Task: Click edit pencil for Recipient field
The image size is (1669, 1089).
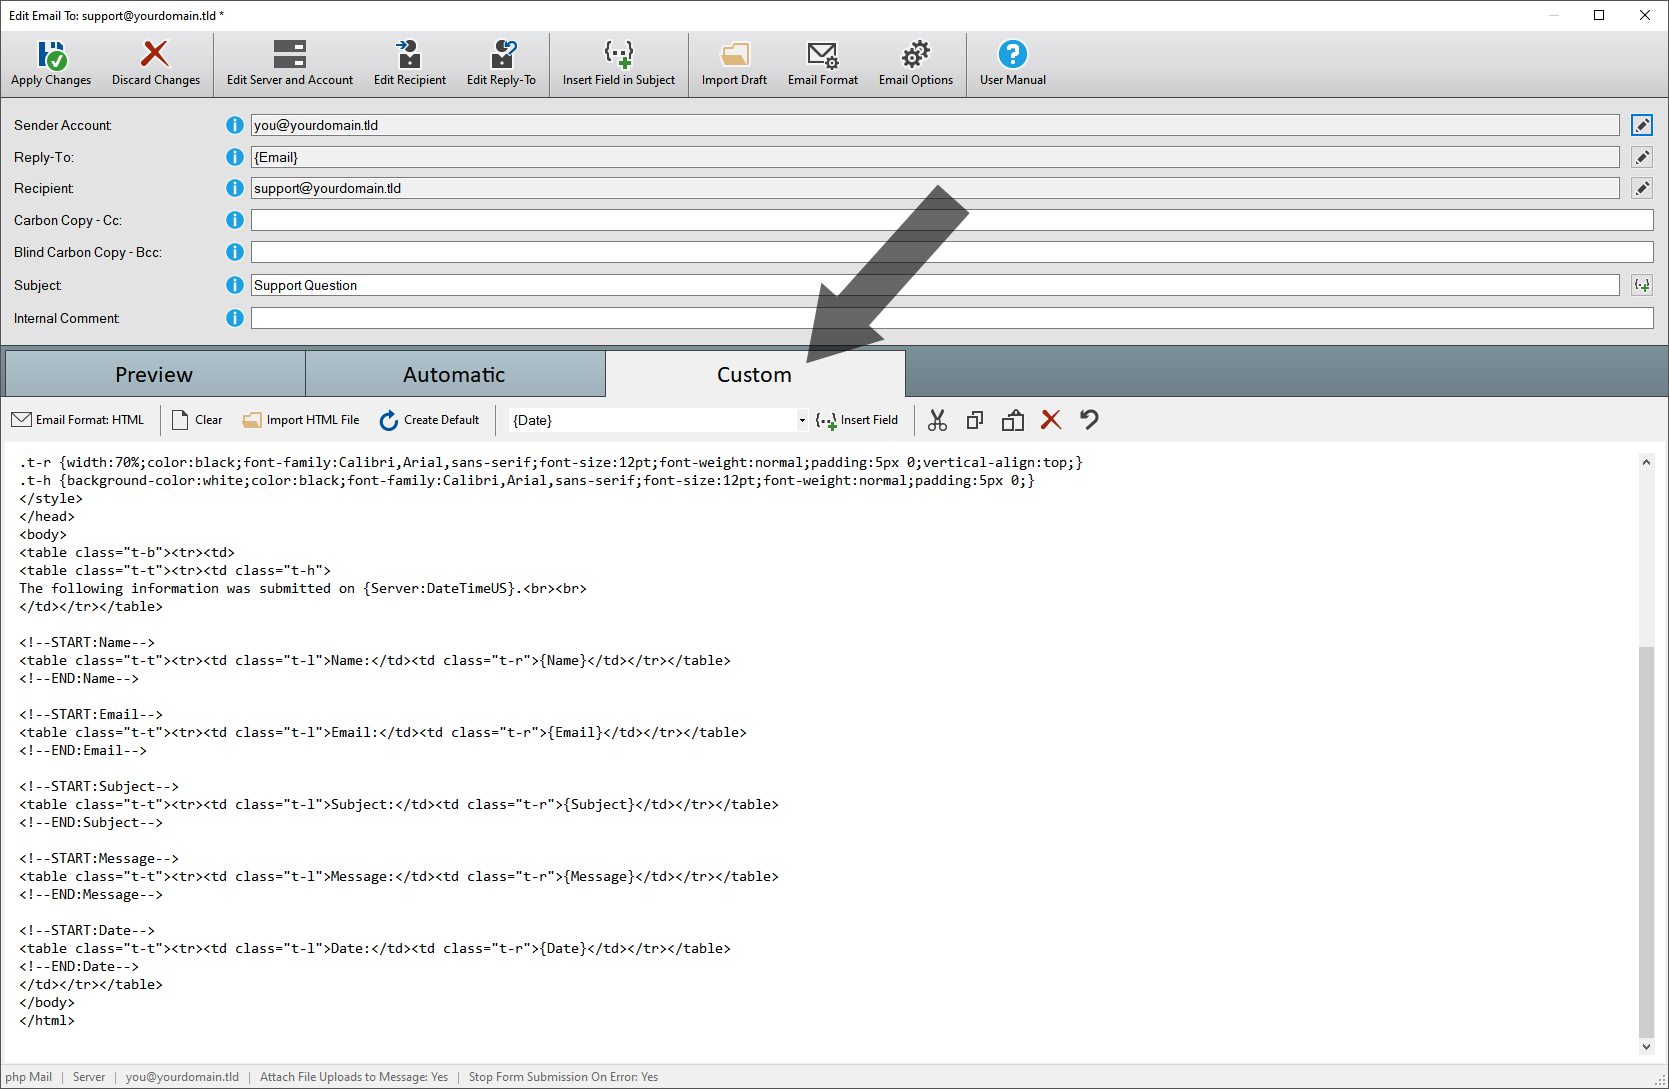Action: point(1642,188)
